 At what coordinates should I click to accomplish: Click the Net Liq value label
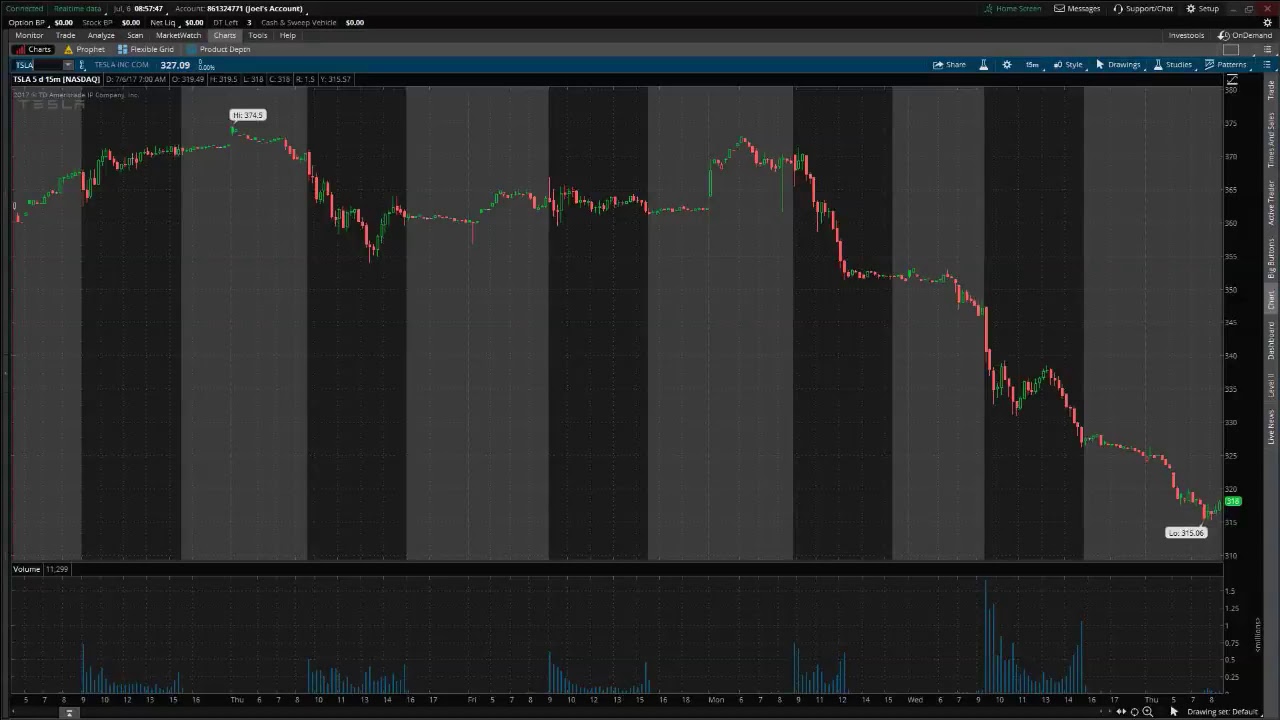click(163, 22)
